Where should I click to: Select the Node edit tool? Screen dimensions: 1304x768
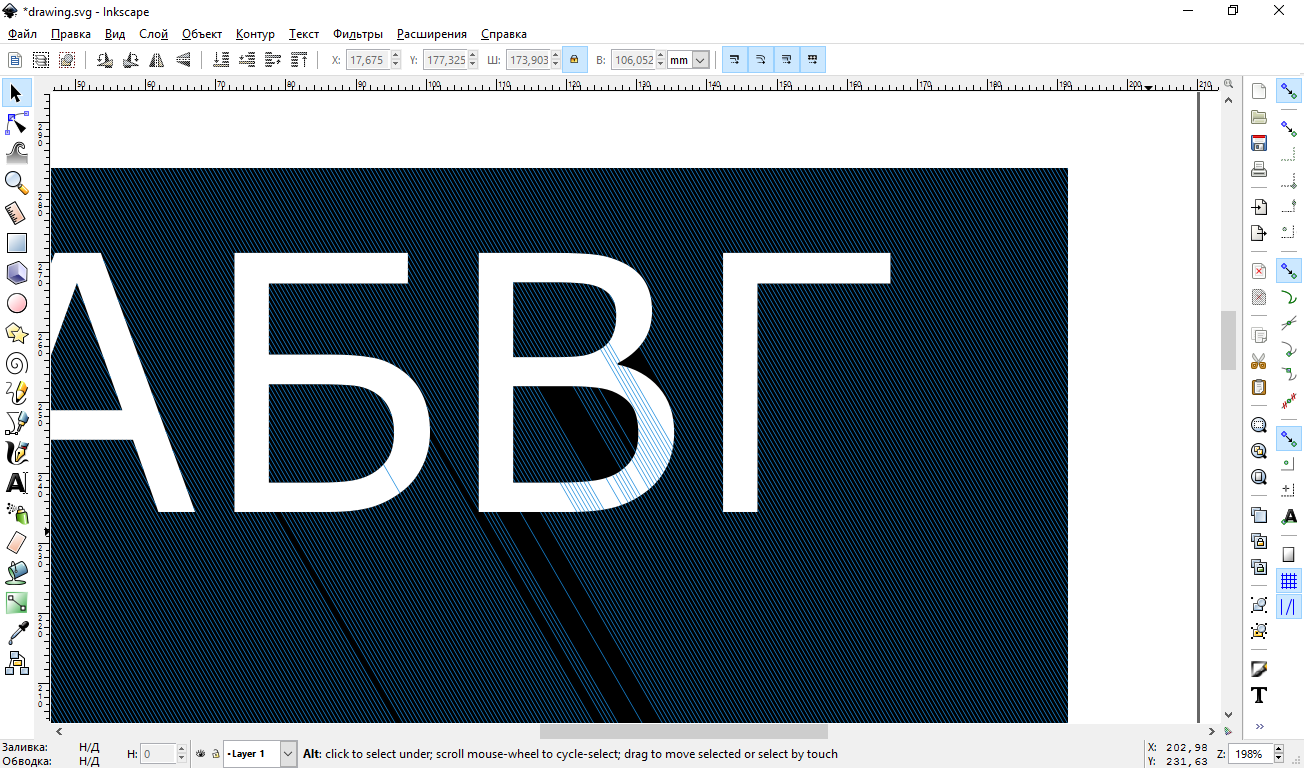[x=16, y=123]
